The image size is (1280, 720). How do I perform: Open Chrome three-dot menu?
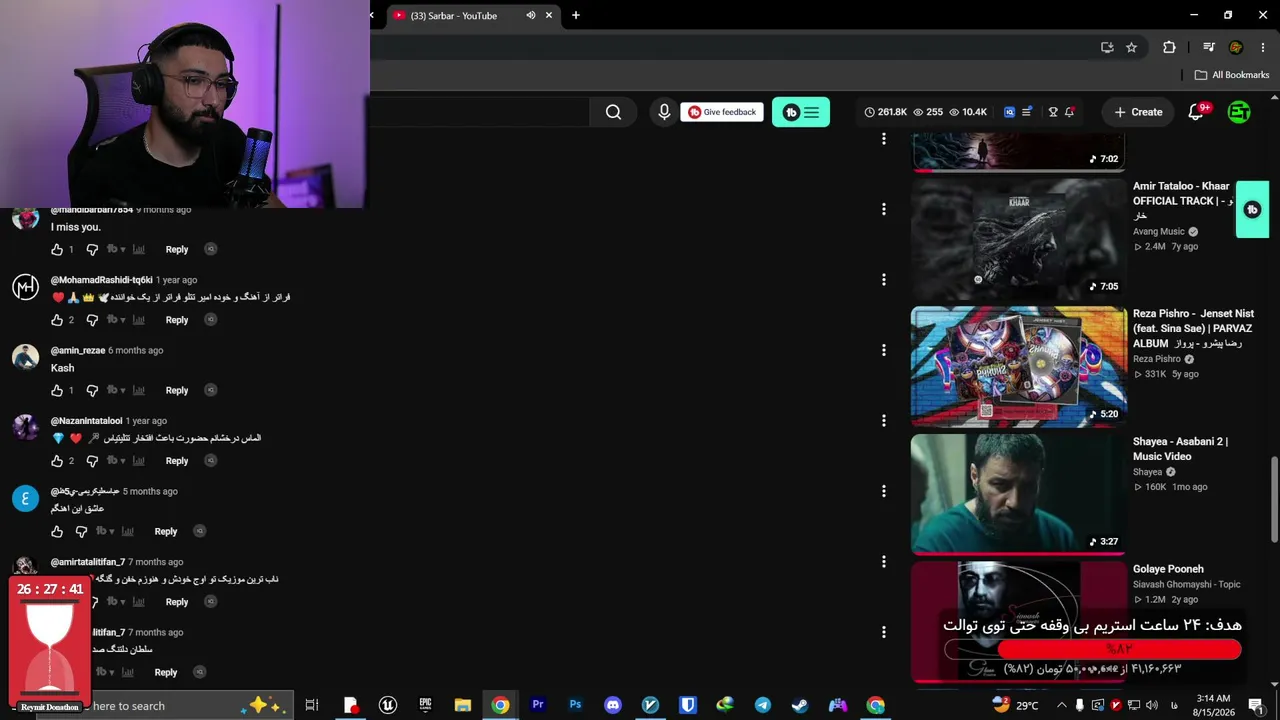coord(1262,47)
